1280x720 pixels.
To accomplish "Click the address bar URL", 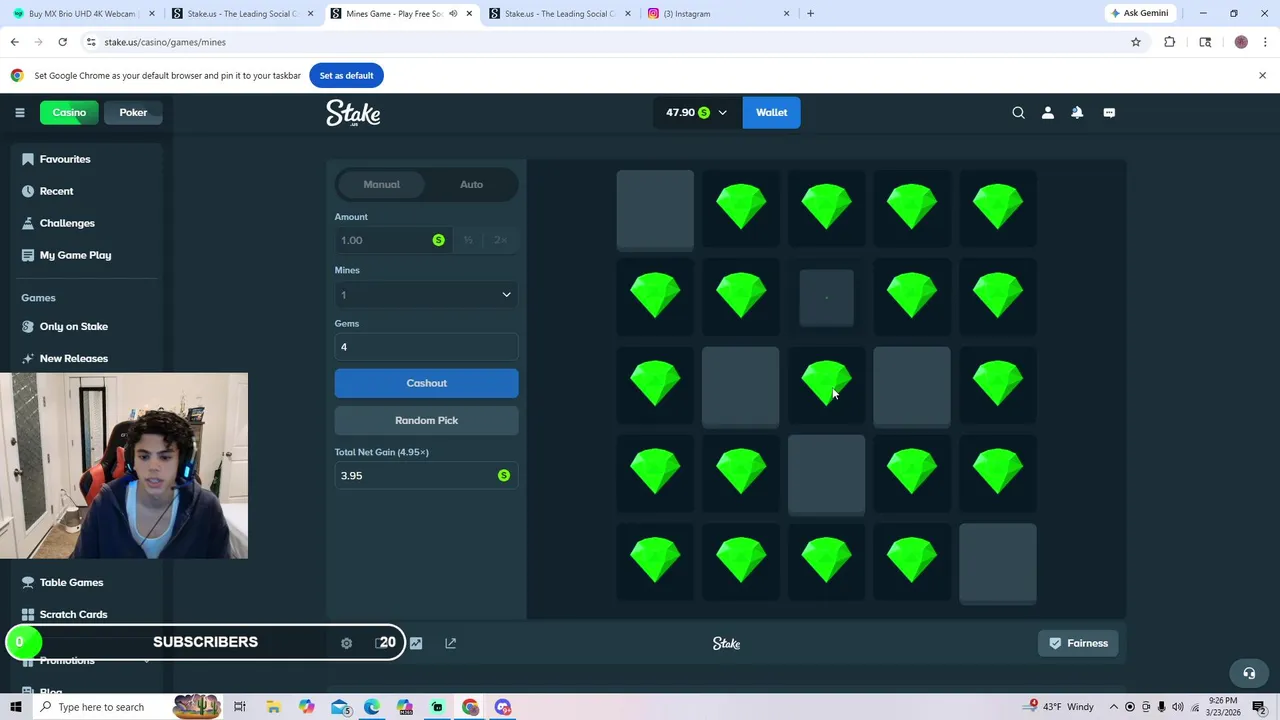I will [165, 42].
